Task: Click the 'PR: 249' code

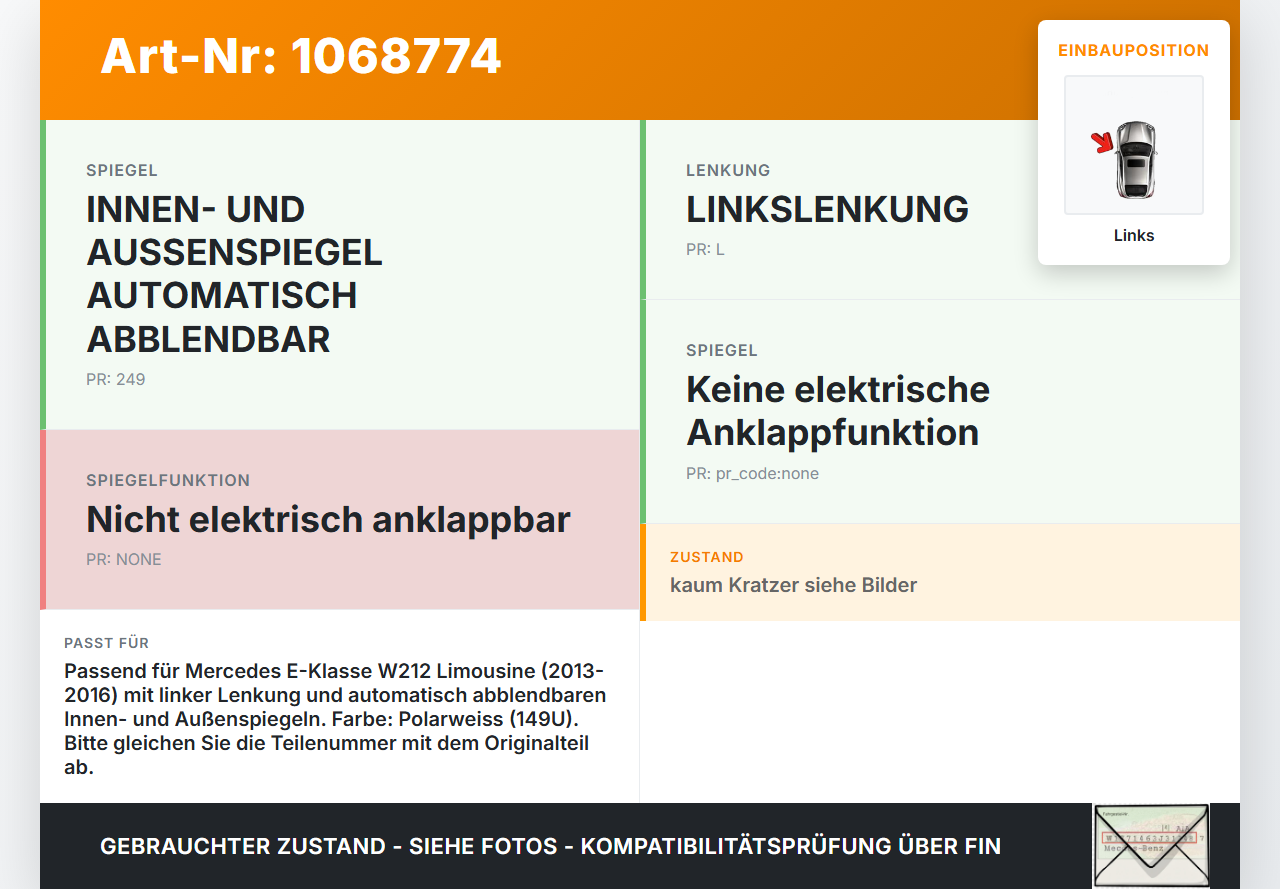Action: 116,379
